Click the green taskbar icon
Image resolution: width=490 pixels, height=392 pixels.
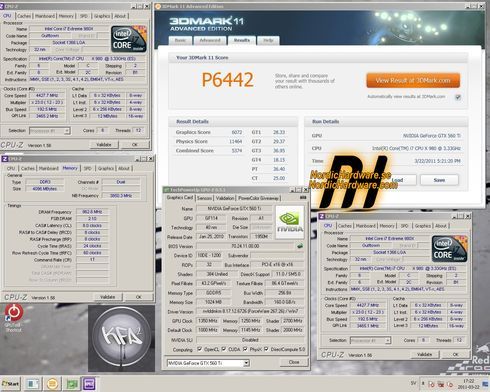pyautogui.click(x=71, y=384)
